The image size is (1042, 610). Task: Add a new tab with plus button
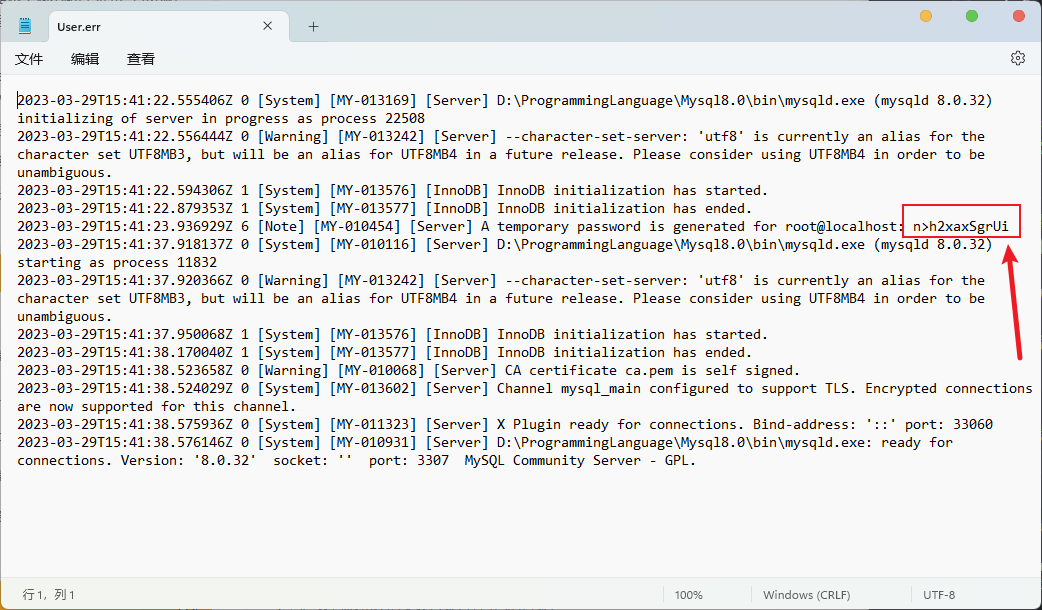pyautogui.click(x=314, y=27)
